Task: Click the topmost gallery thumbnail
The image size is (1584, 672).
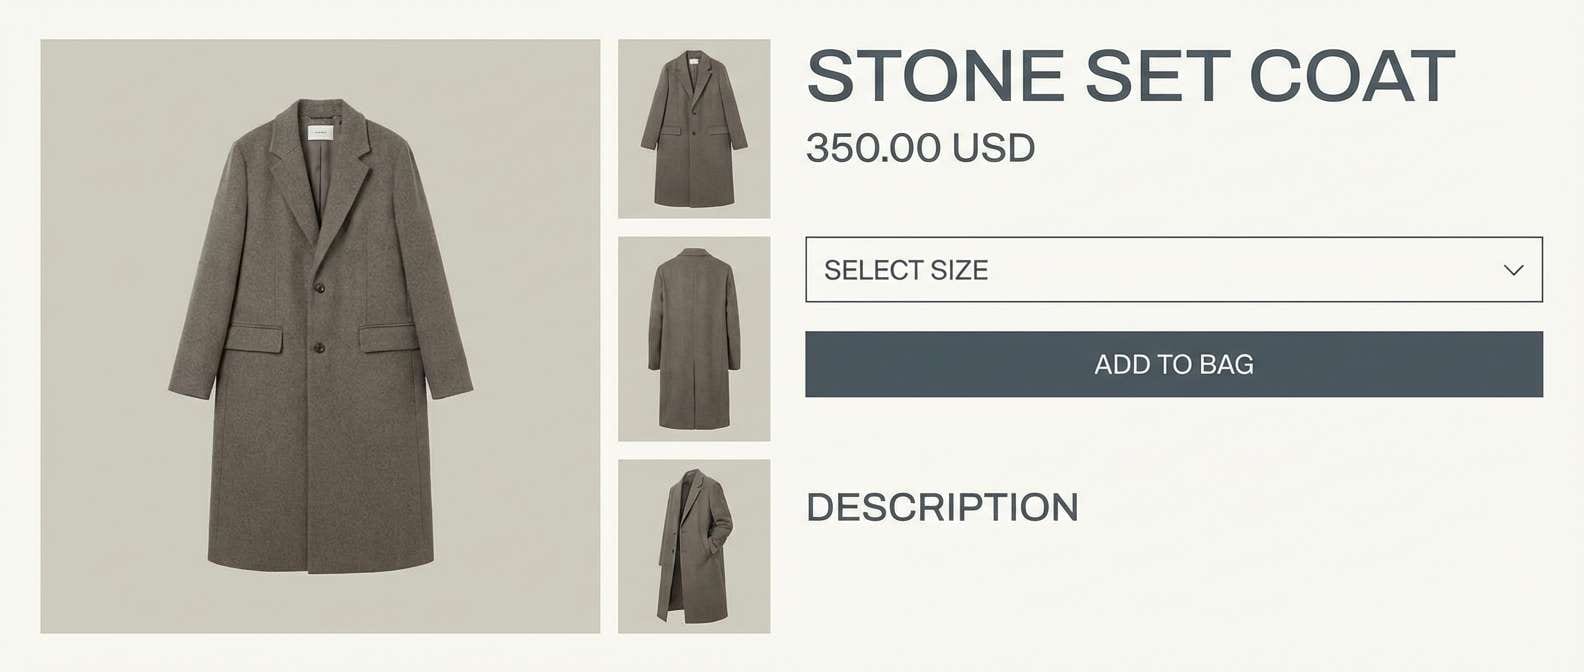Action: pyautogui.click(x=694, y=126)
